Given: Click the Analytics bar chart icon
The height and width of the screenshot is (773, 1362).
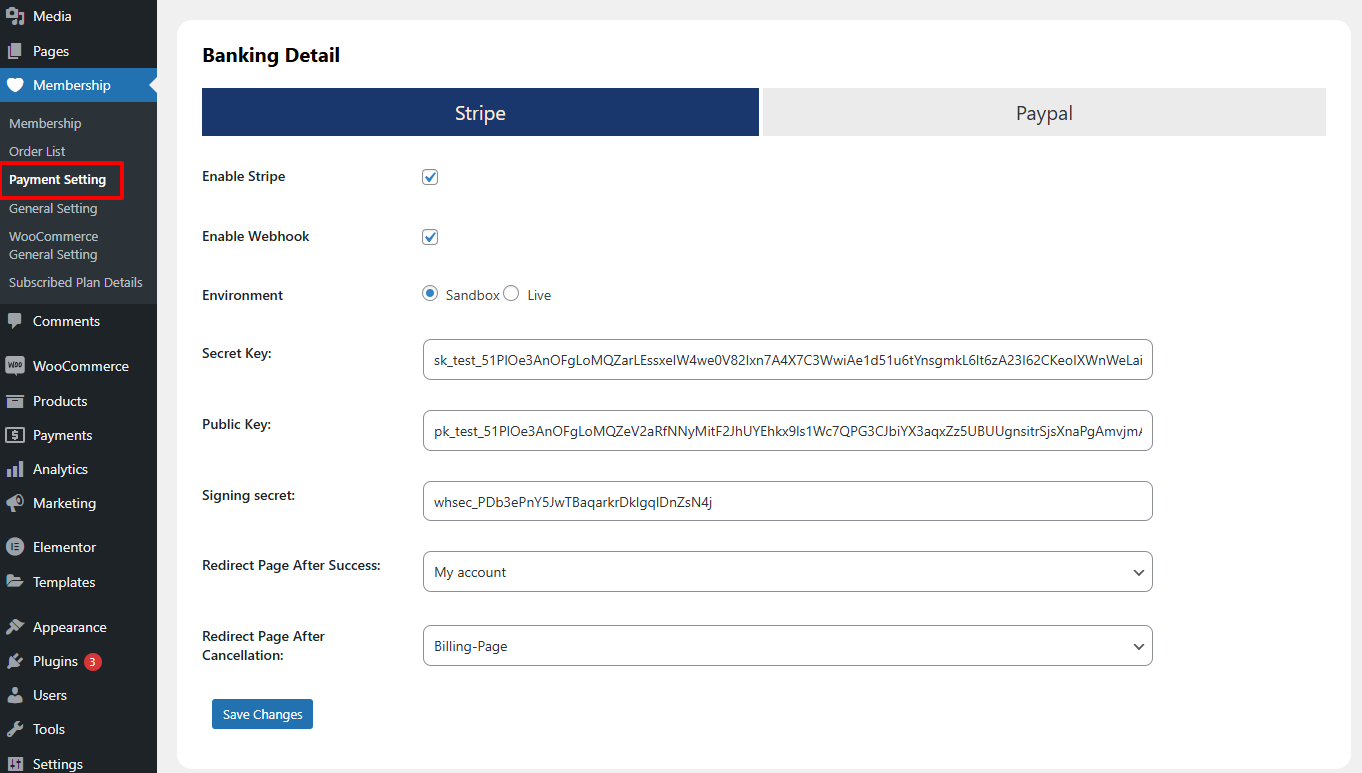Looking at the screenshot, I should click(15, 469).
